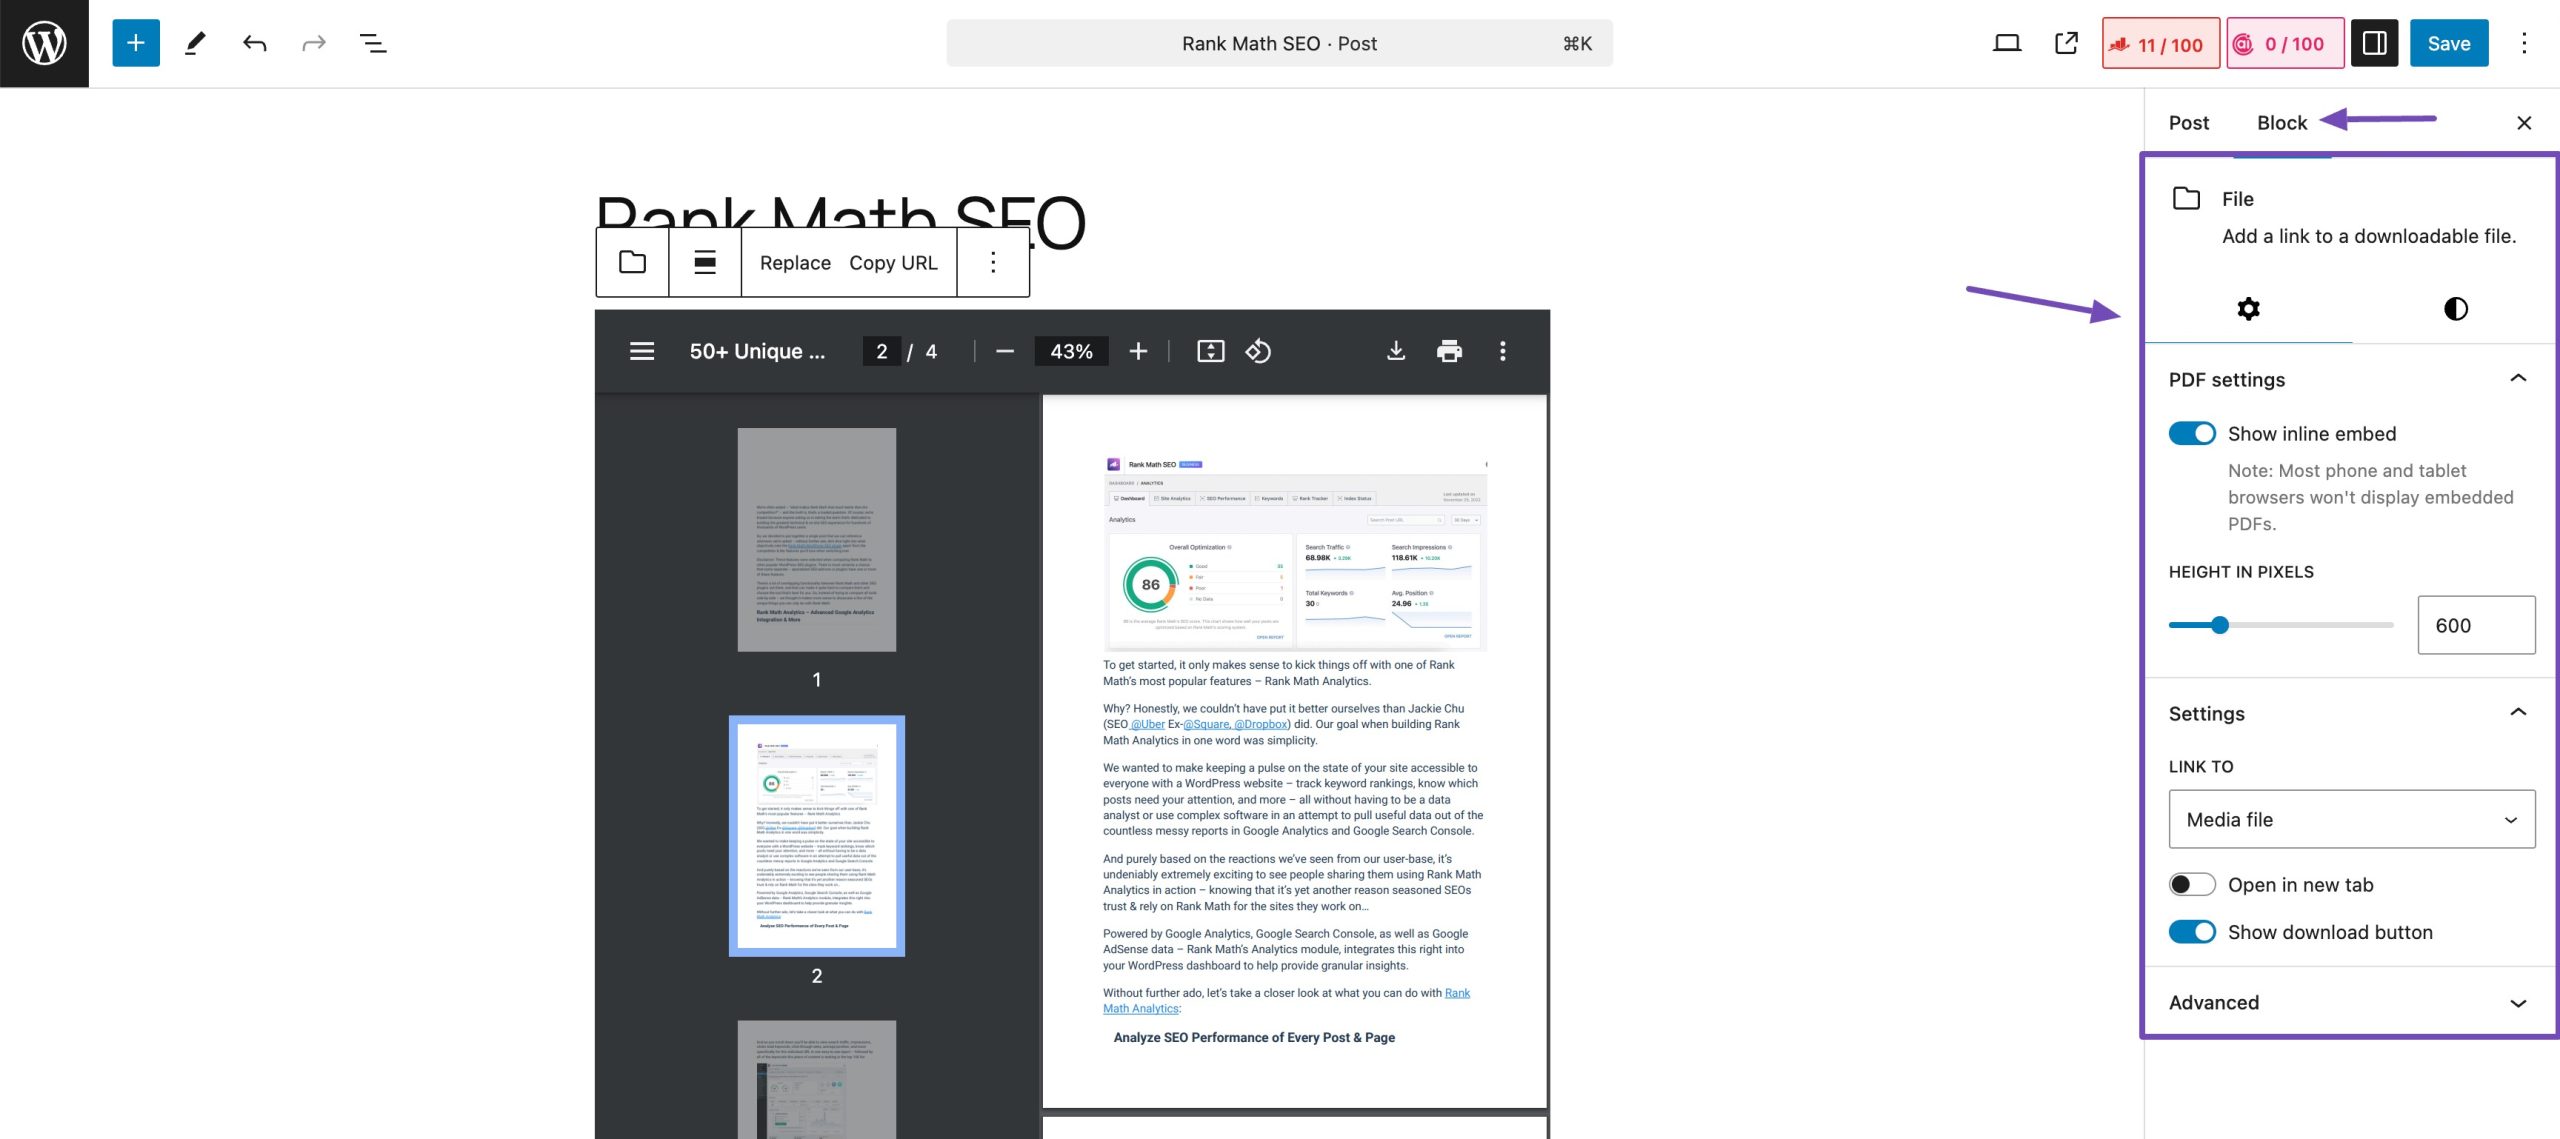Toggle the Show inline embed switch

point(2191,434)
